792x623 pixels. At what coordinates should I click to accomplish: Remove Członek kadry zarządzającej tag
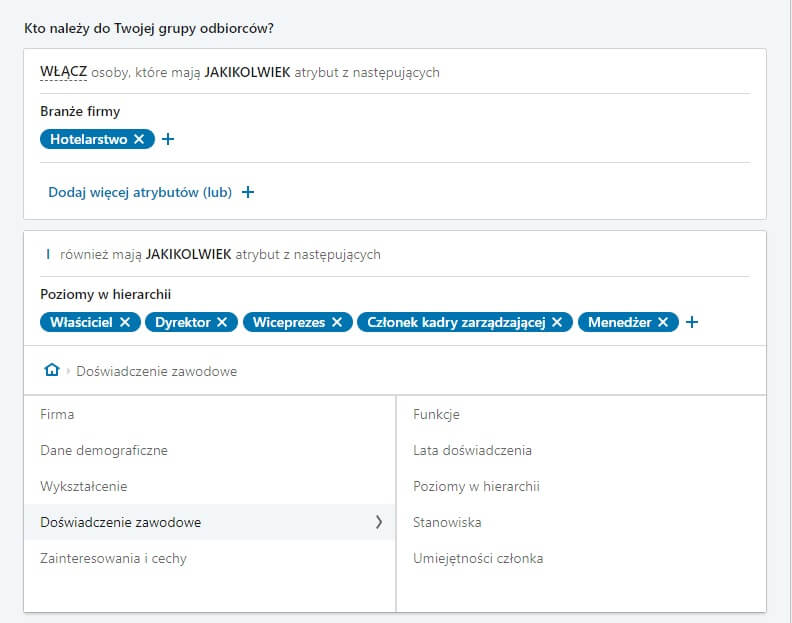tap(557, 322)
